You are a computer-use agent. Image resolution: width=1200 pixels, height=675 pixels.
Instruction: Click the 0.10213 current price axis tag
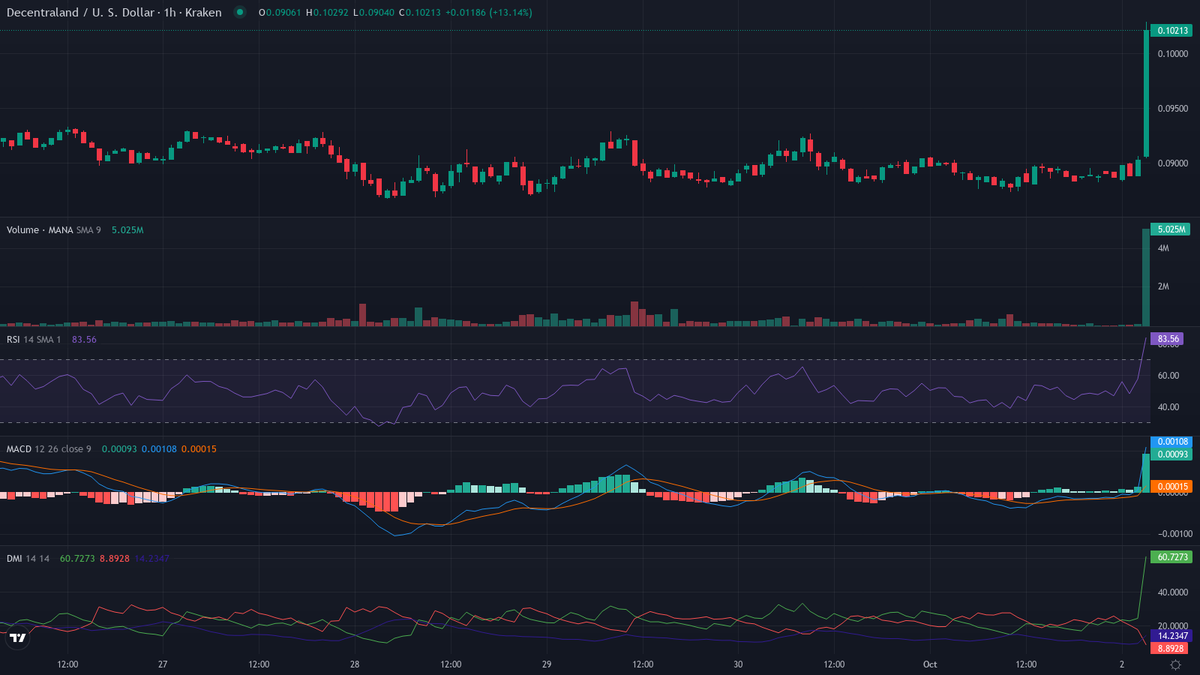(x=1174, y=30)
